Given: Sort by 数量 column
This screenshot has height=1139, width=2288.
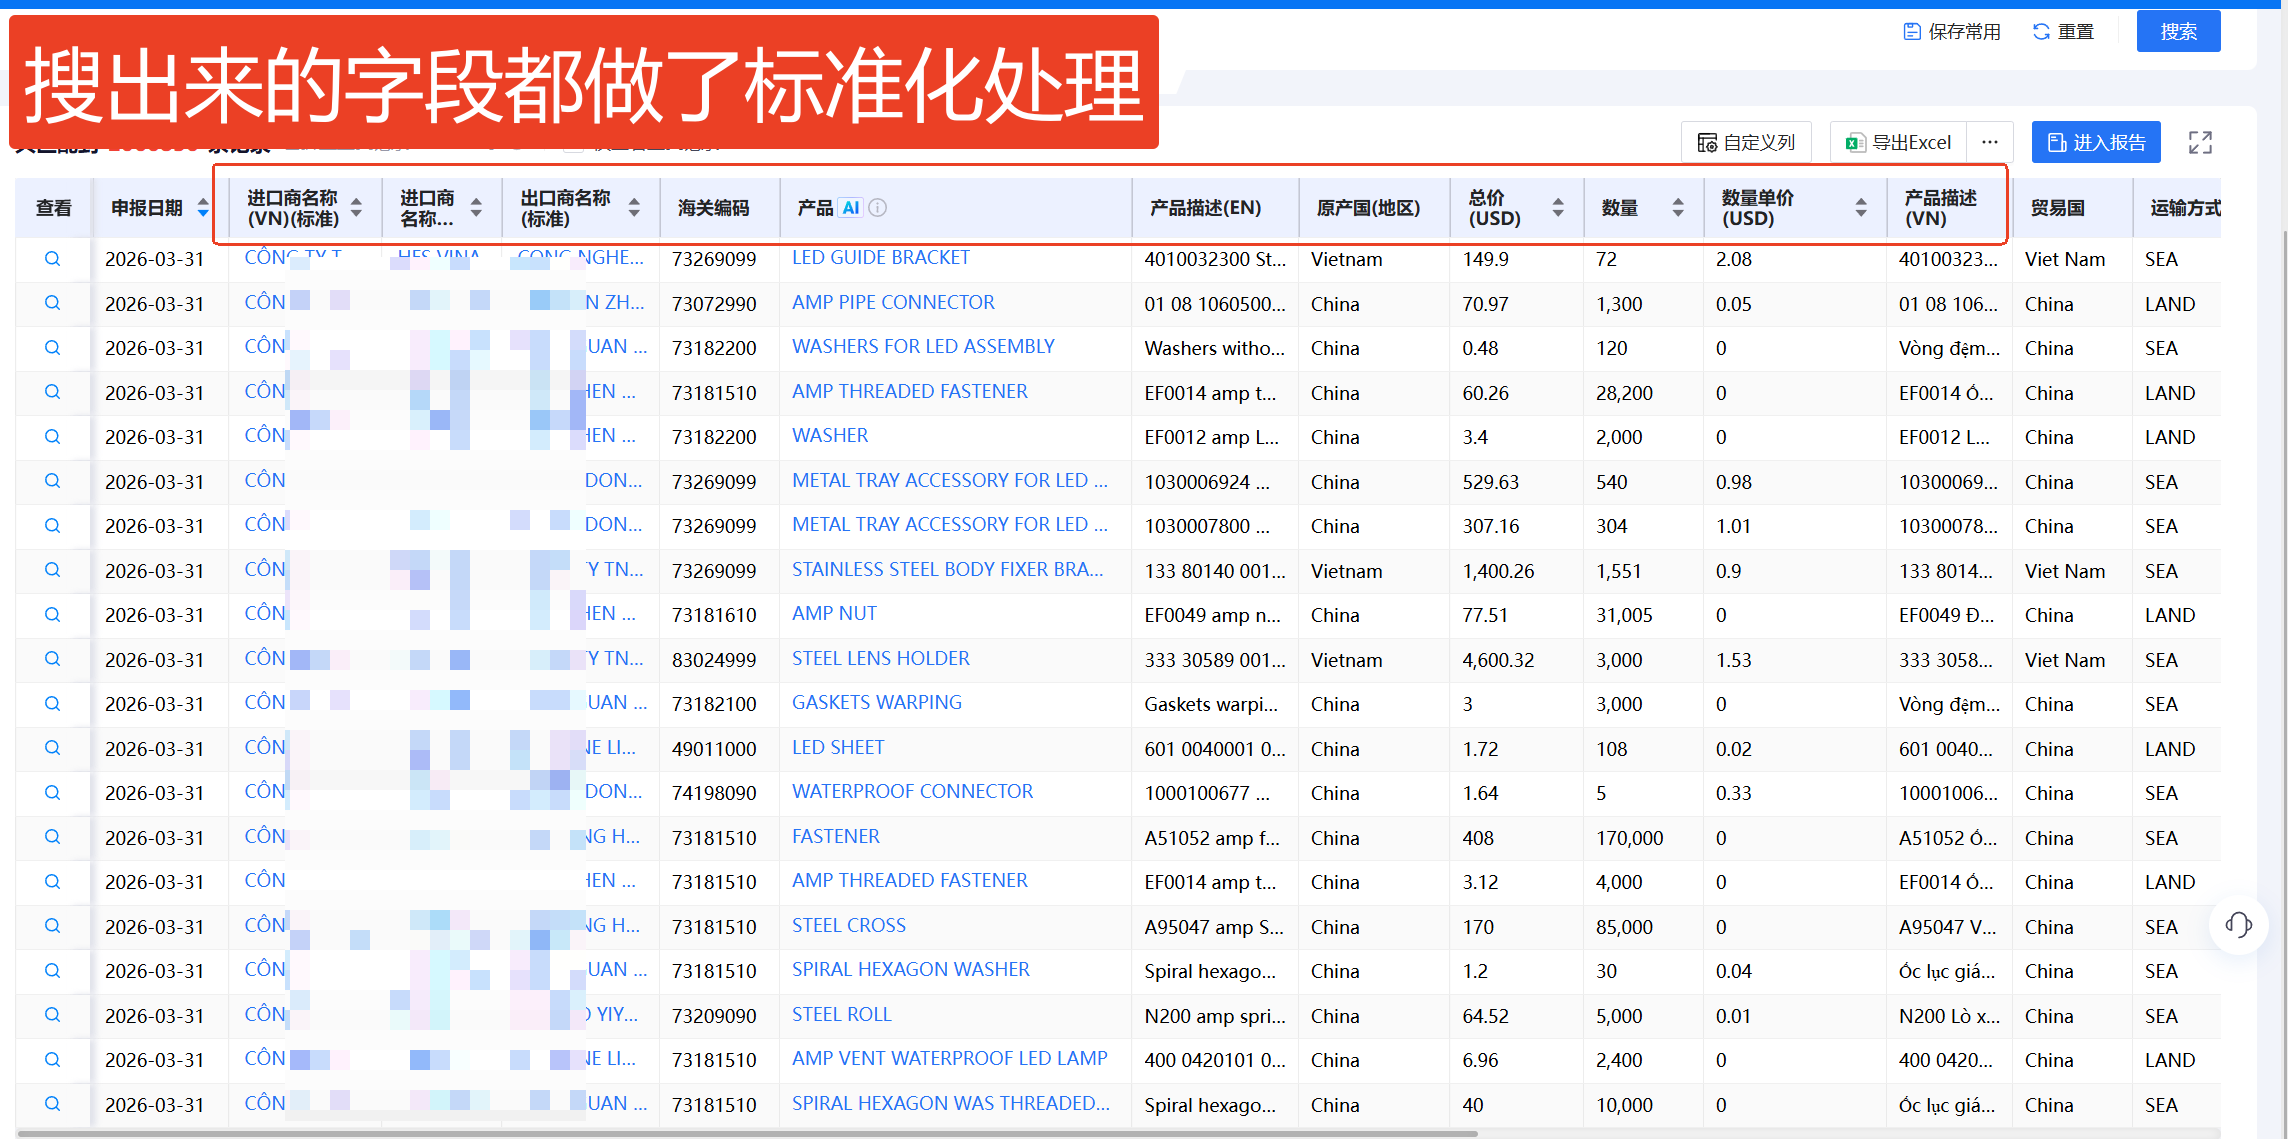Looking at the screenshot, I should click(1677, 208).
